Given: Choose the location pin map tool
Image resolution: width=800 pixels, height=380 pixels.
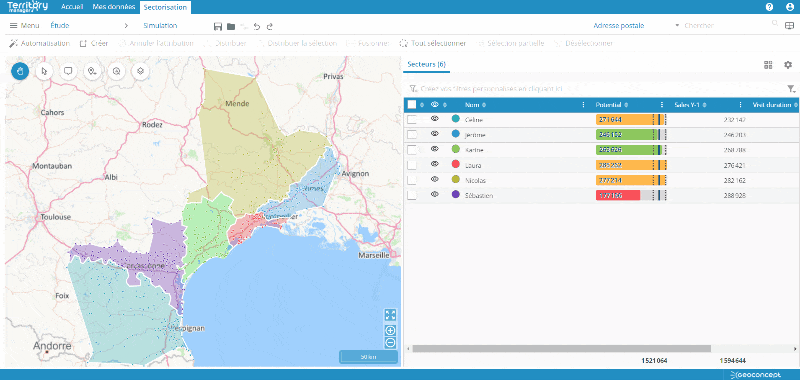Looking at the screenshot, I should (x=92, y=71).
